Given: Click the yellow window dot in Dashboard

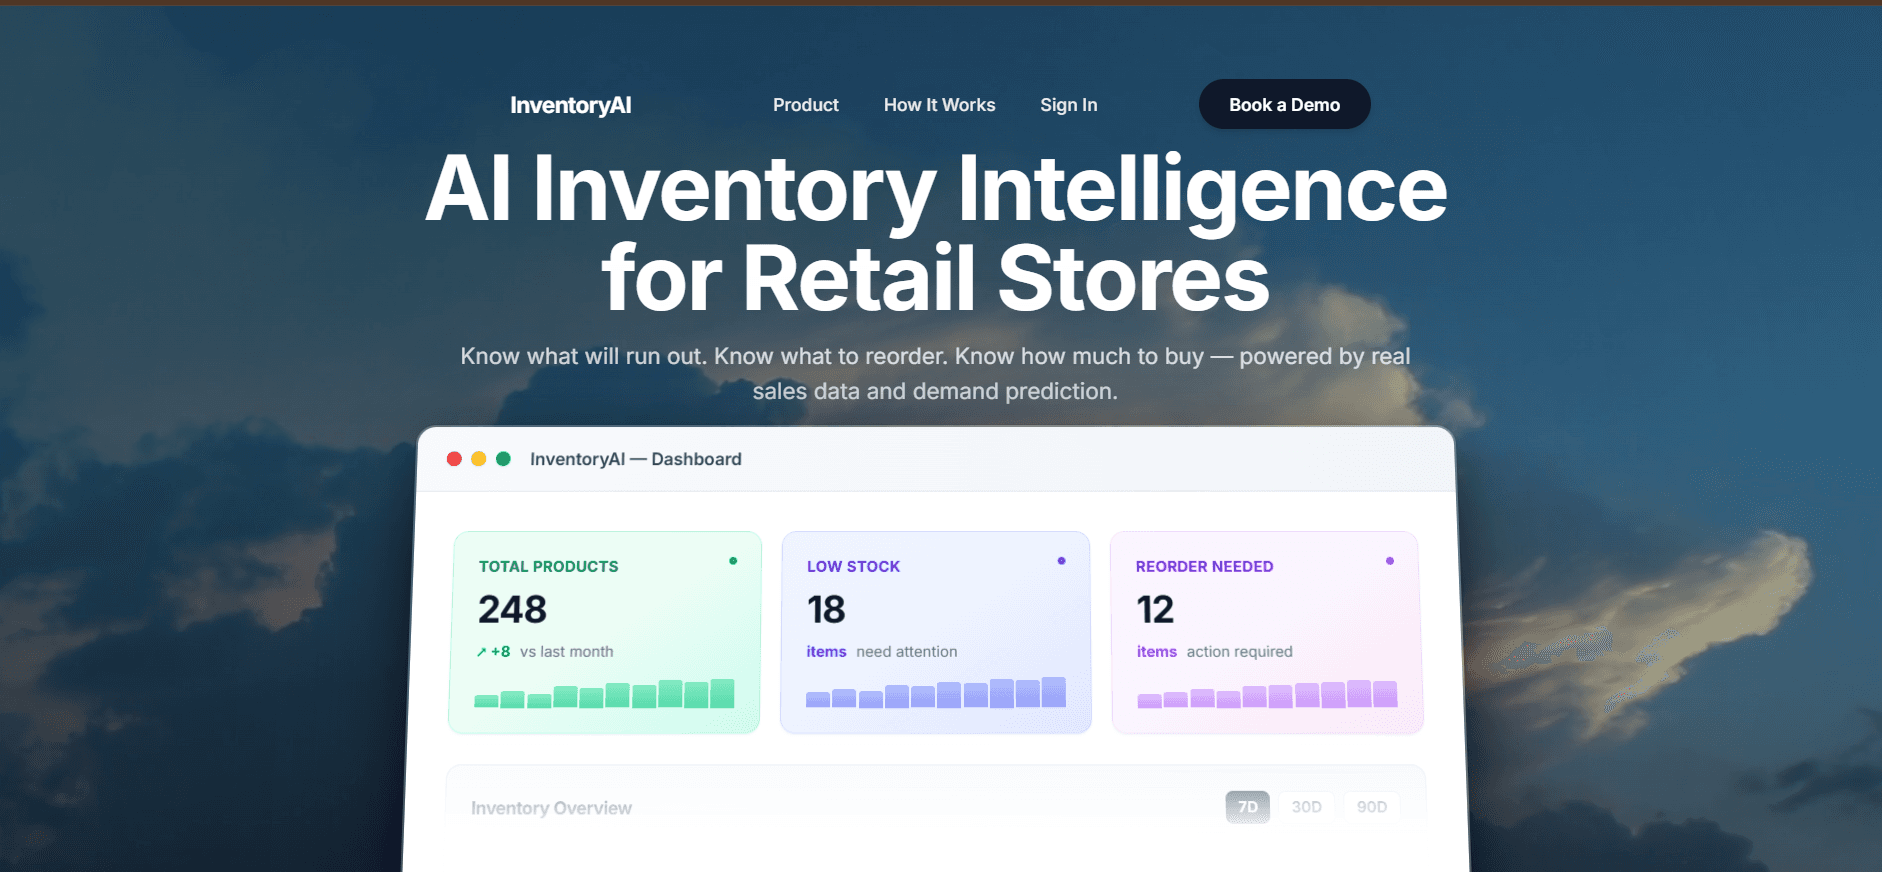Looking at the screenshot, I should [479, 459].
